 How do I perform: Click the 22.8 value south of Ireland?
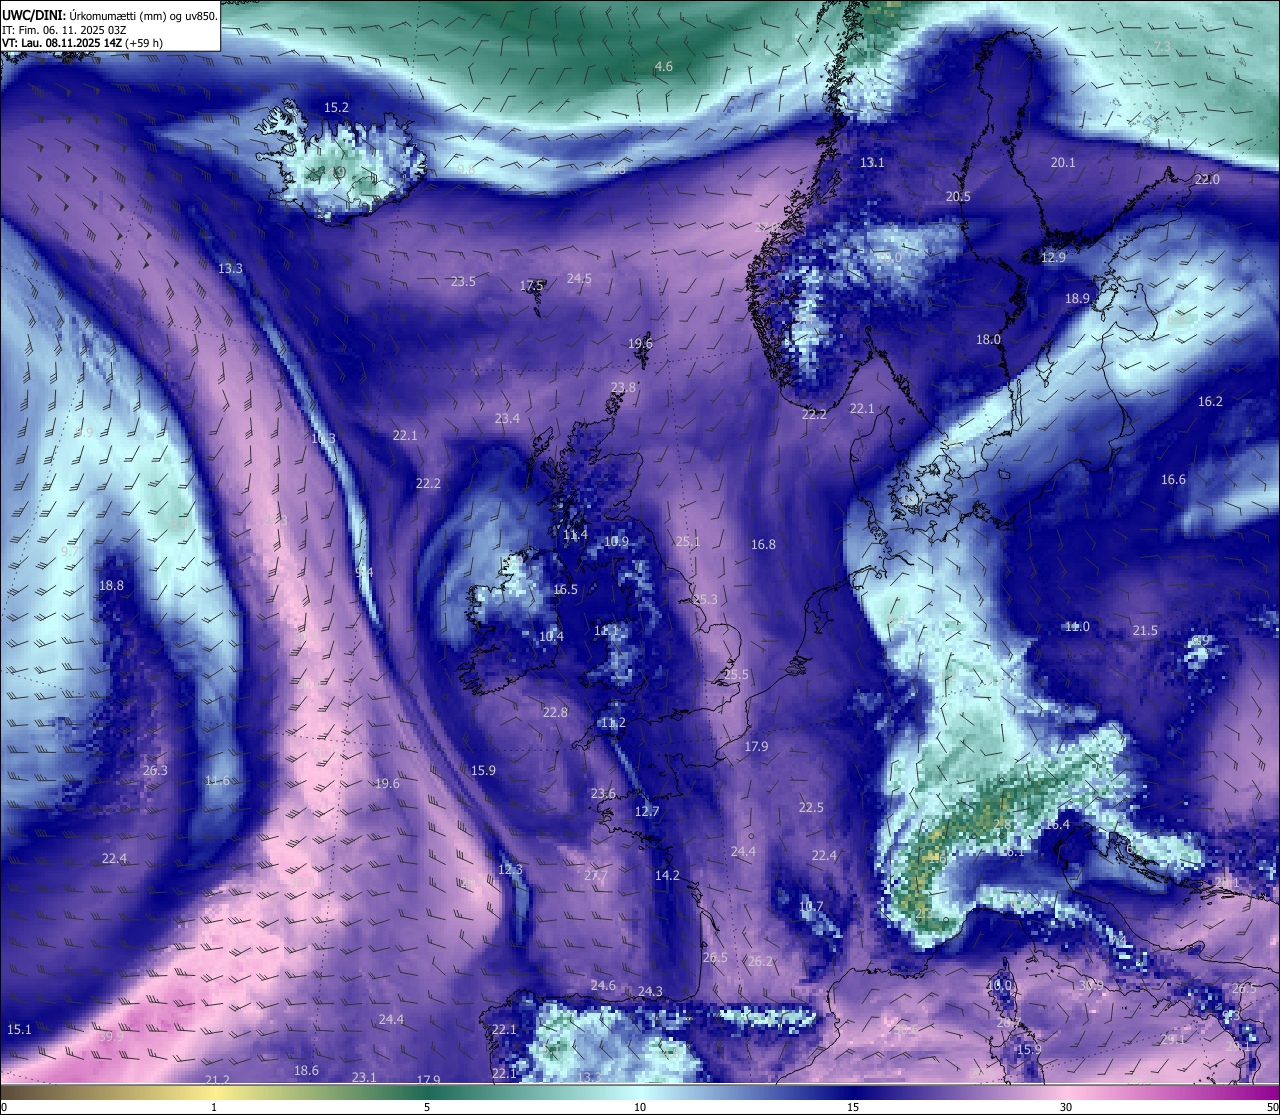[x=555, y=712]
